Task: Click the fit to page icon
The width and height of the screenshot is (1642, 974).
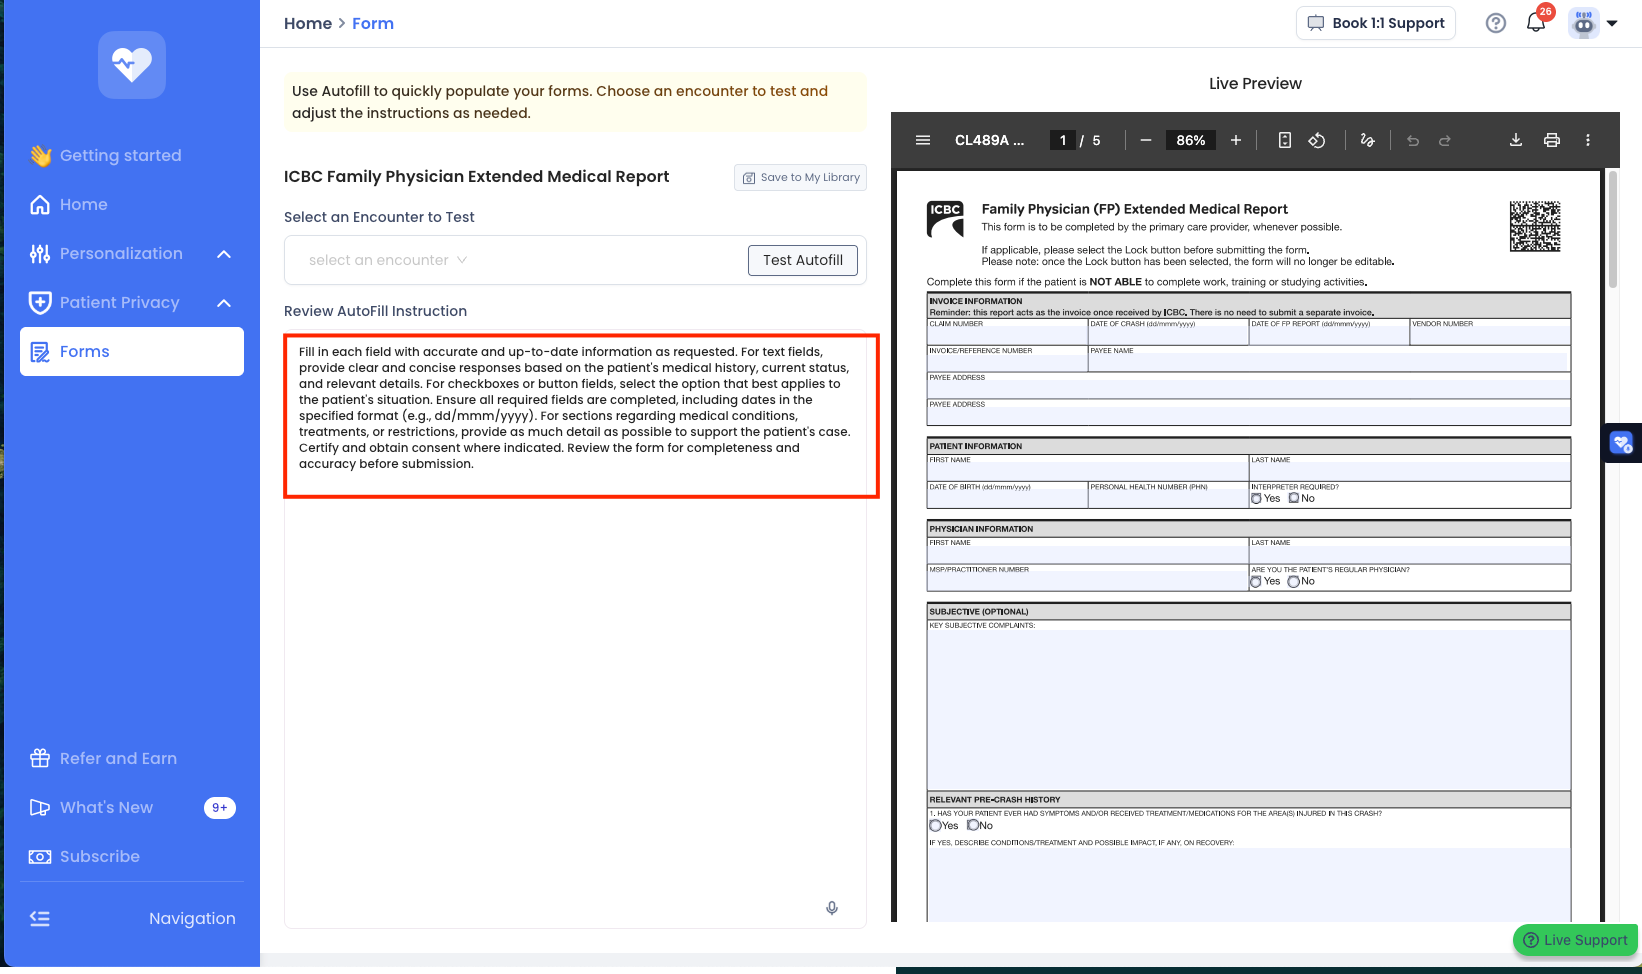Action: (1285, 140)
